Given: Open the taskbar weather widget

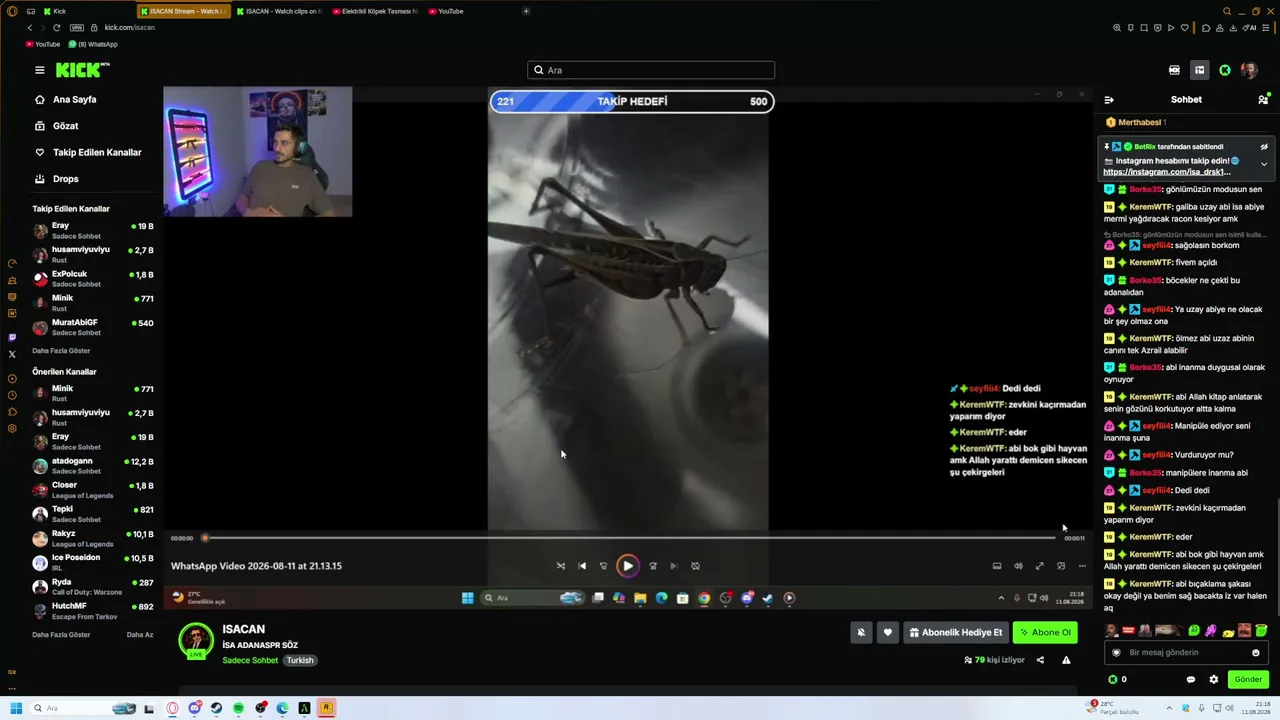Looking at the screenshot, I should coord(1114,708).
